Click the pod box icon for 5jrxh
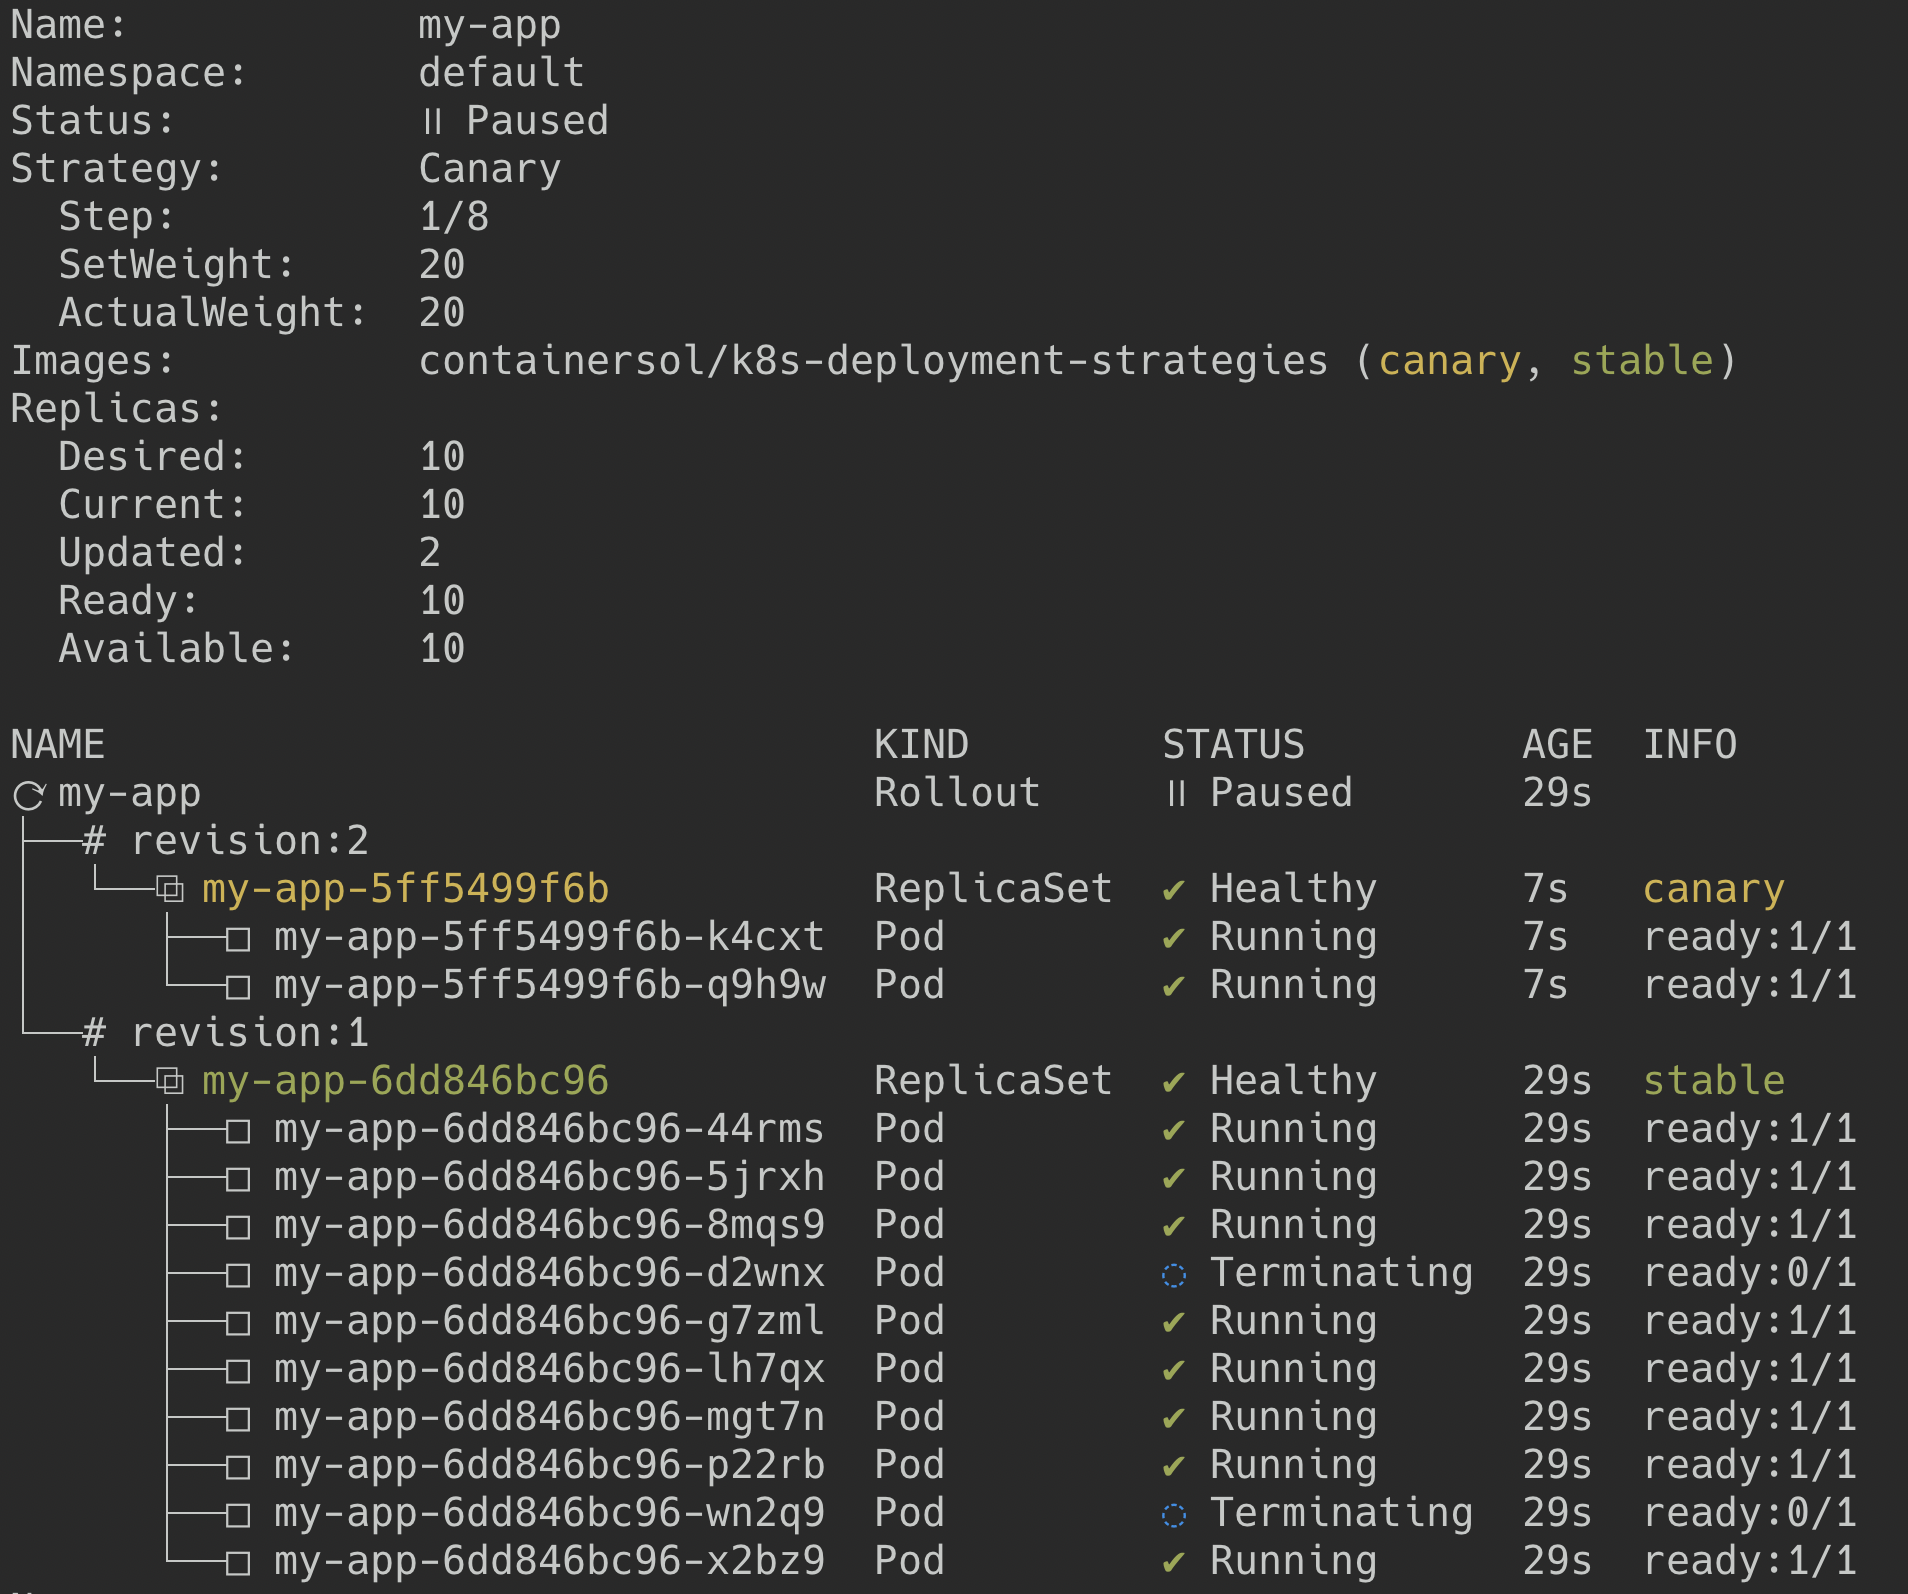1908x1594 pixels. 238,1179
